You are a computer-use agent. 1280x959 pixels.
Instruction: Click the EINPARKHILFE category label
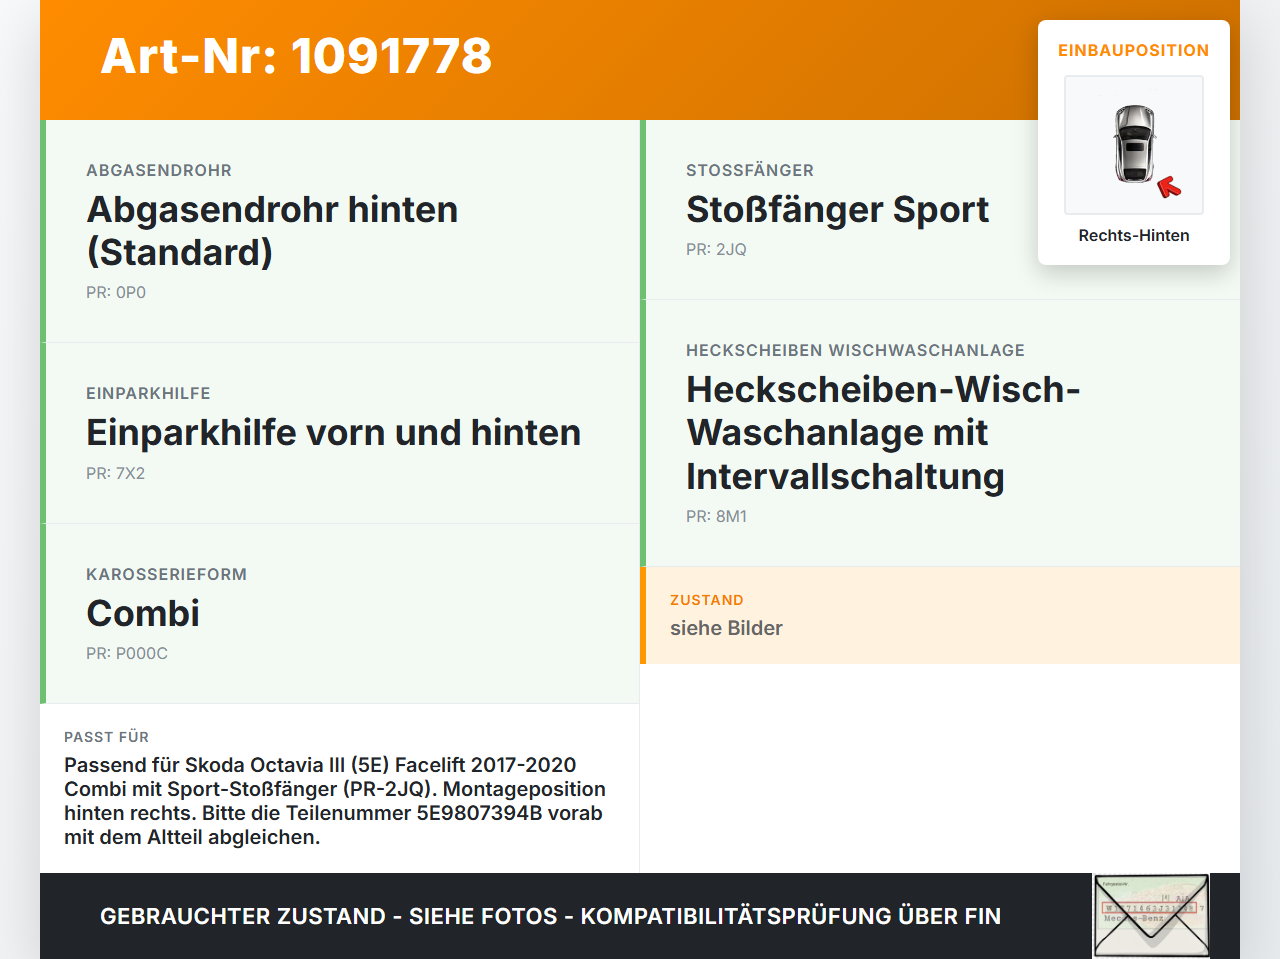click(148, 393)
